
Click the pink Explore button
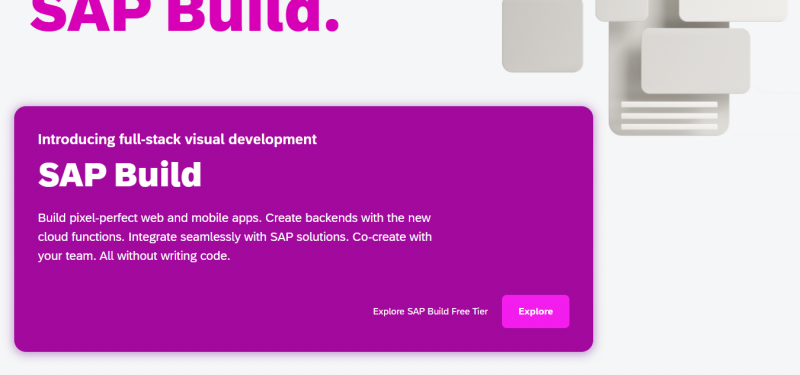(x=535, y=311)
